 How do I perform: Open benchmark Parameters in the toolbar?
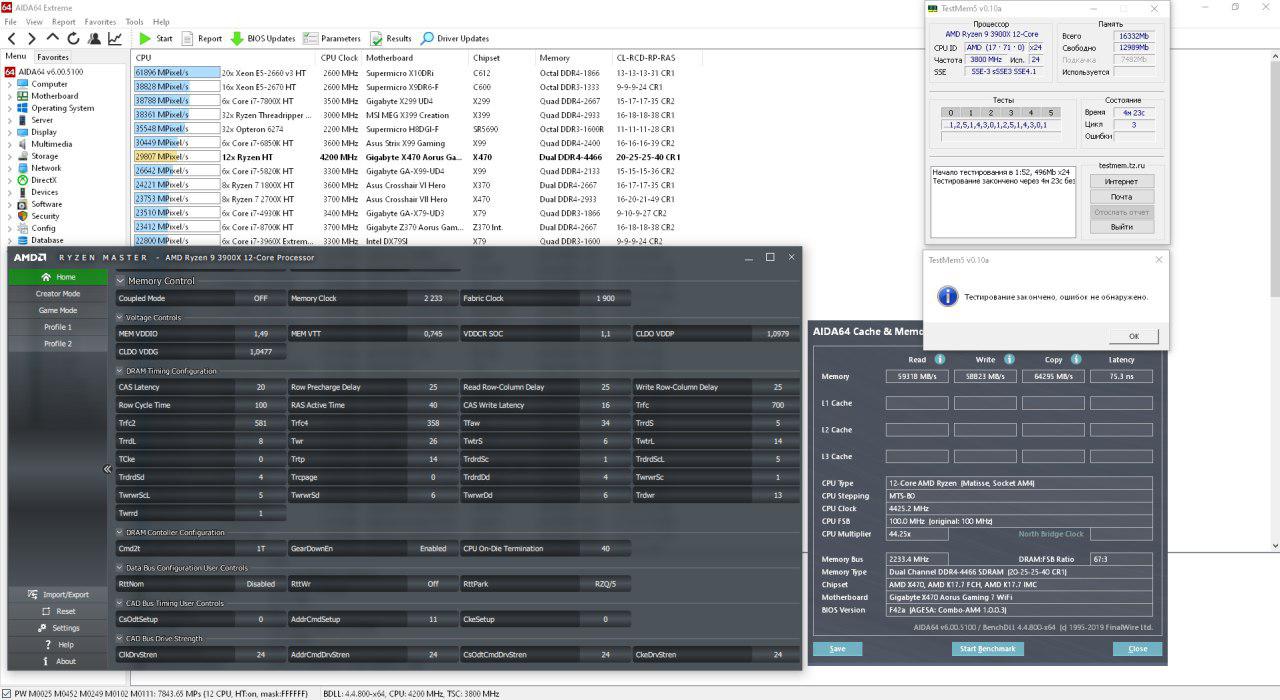click(332, 39)
